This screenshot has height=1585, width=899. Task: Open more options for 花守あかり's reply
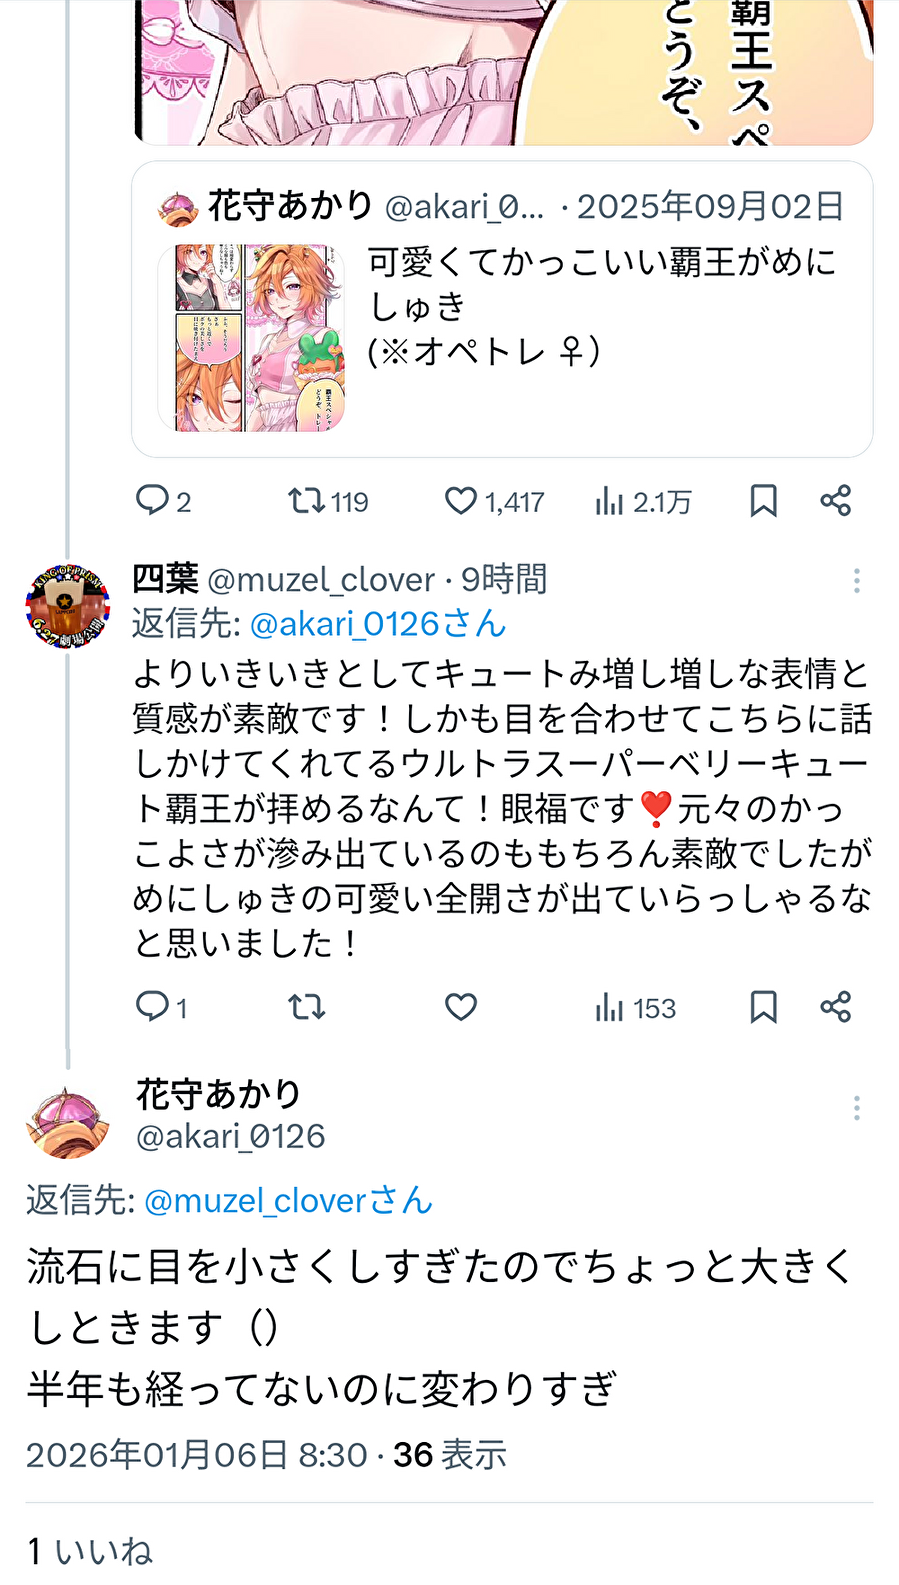(x=856, y=1108)
